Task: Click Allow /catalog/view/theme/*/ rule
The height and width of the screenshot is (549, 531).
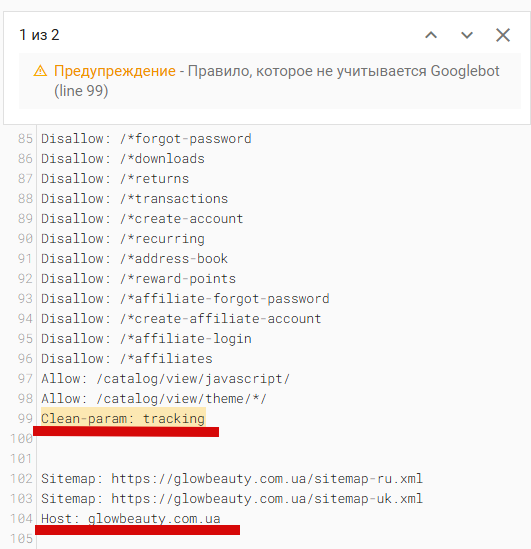Action: 154,398
